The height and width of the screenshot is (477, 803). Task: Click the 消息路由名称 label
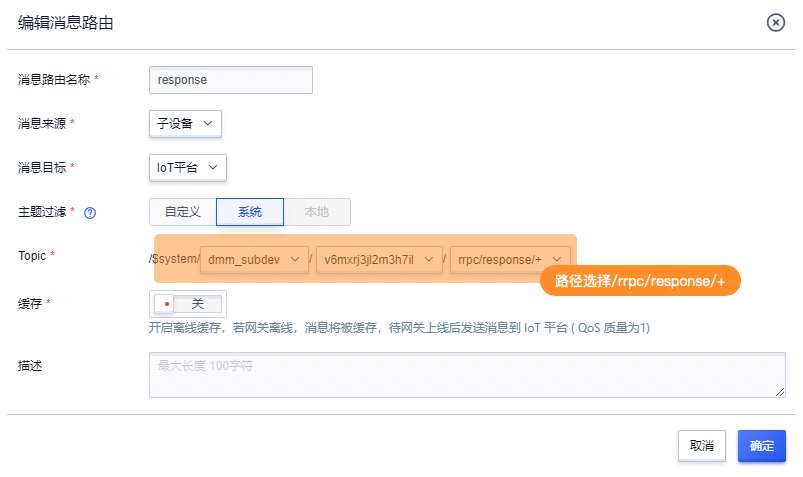(54, 79)
